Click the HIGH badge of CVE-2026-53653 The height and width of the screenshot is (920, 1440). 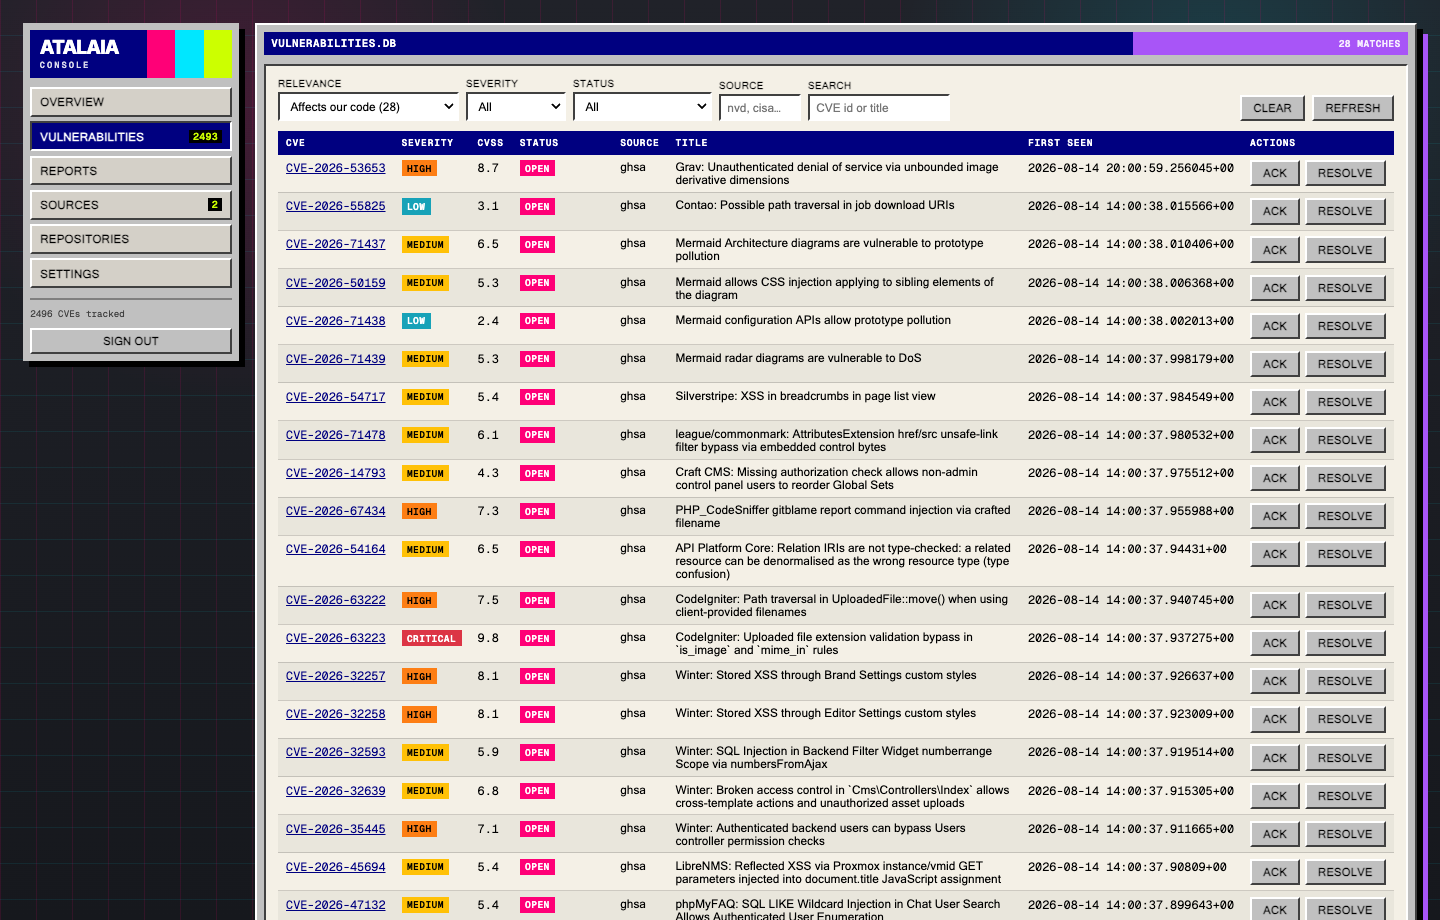[419, 169]
